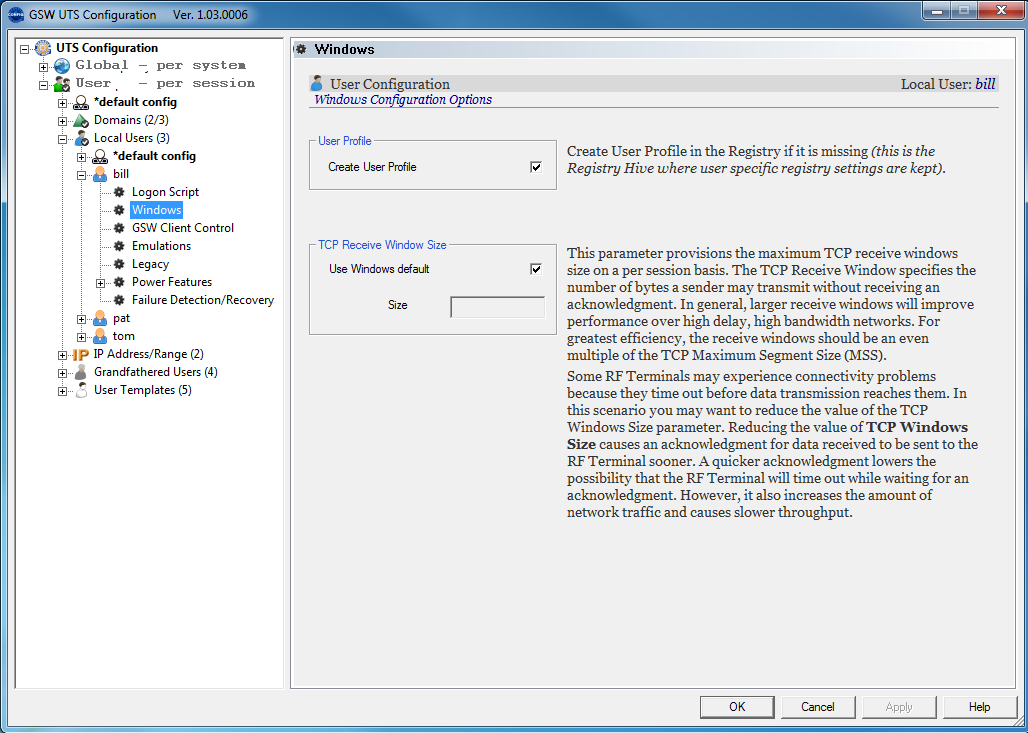Click the TCP Receive Window Size field
Screen dimensions: 1028x733
(498, 307)
